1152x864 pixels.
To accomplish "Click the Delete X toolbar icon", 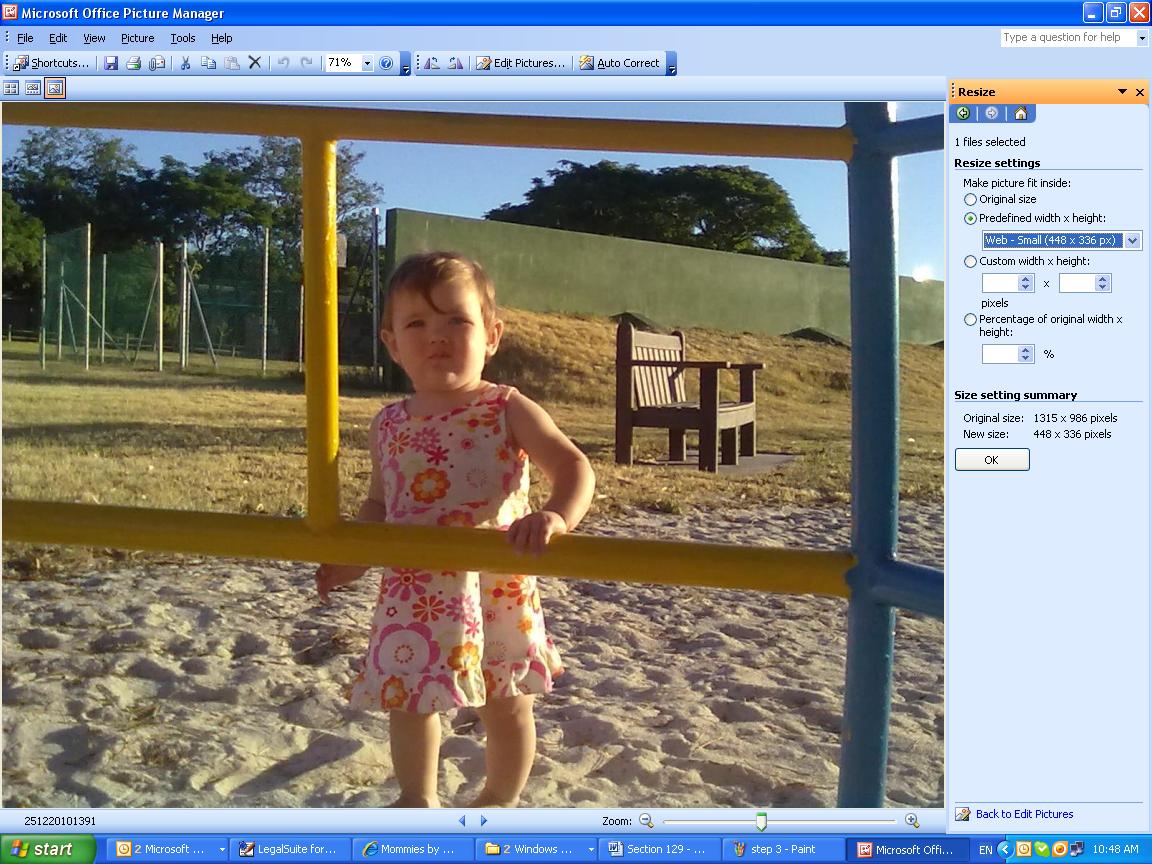I will coord(255,63).
